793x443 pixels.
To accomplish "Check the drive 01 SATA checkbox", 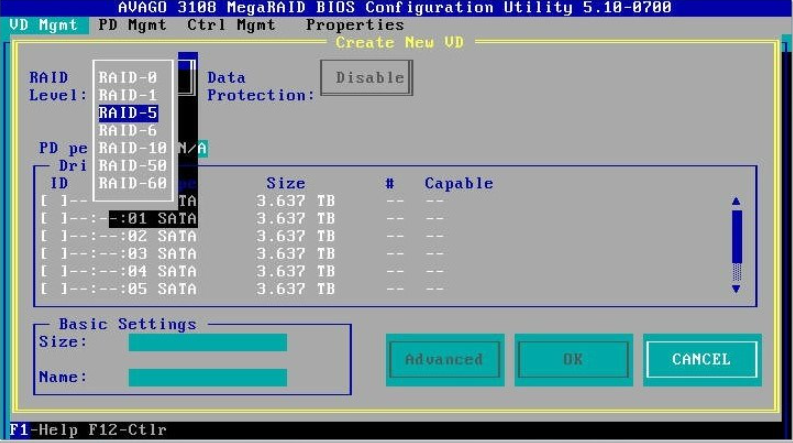I will click(x=54, y=218).
